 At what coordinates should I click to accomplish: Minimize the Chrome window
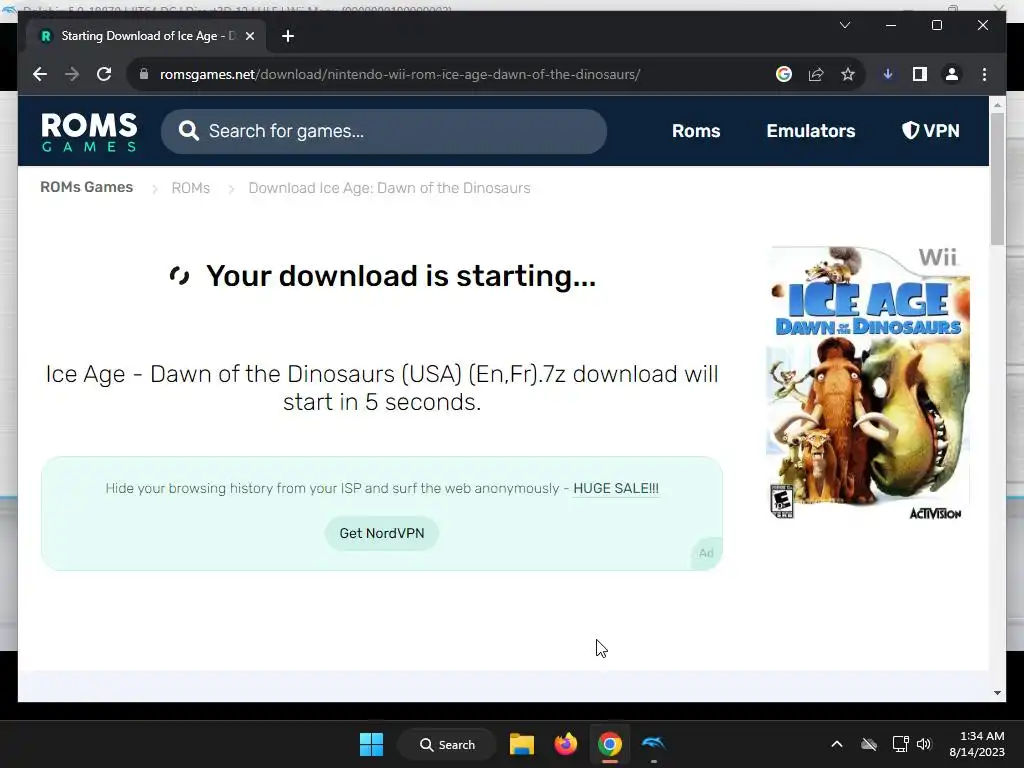[x=891, y=25]
